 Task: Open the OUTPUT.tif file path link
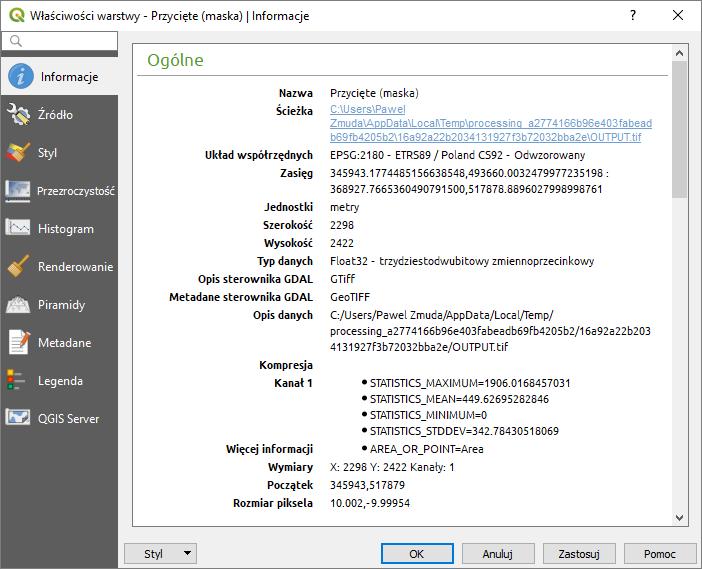(491, 123)
